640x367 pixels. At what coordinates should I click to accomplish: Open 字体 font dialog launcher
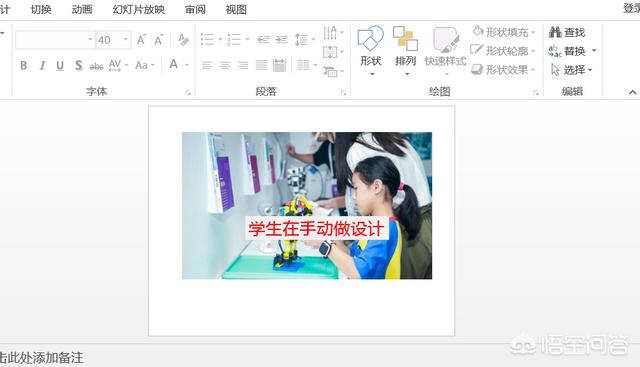(x=188, y=93)
